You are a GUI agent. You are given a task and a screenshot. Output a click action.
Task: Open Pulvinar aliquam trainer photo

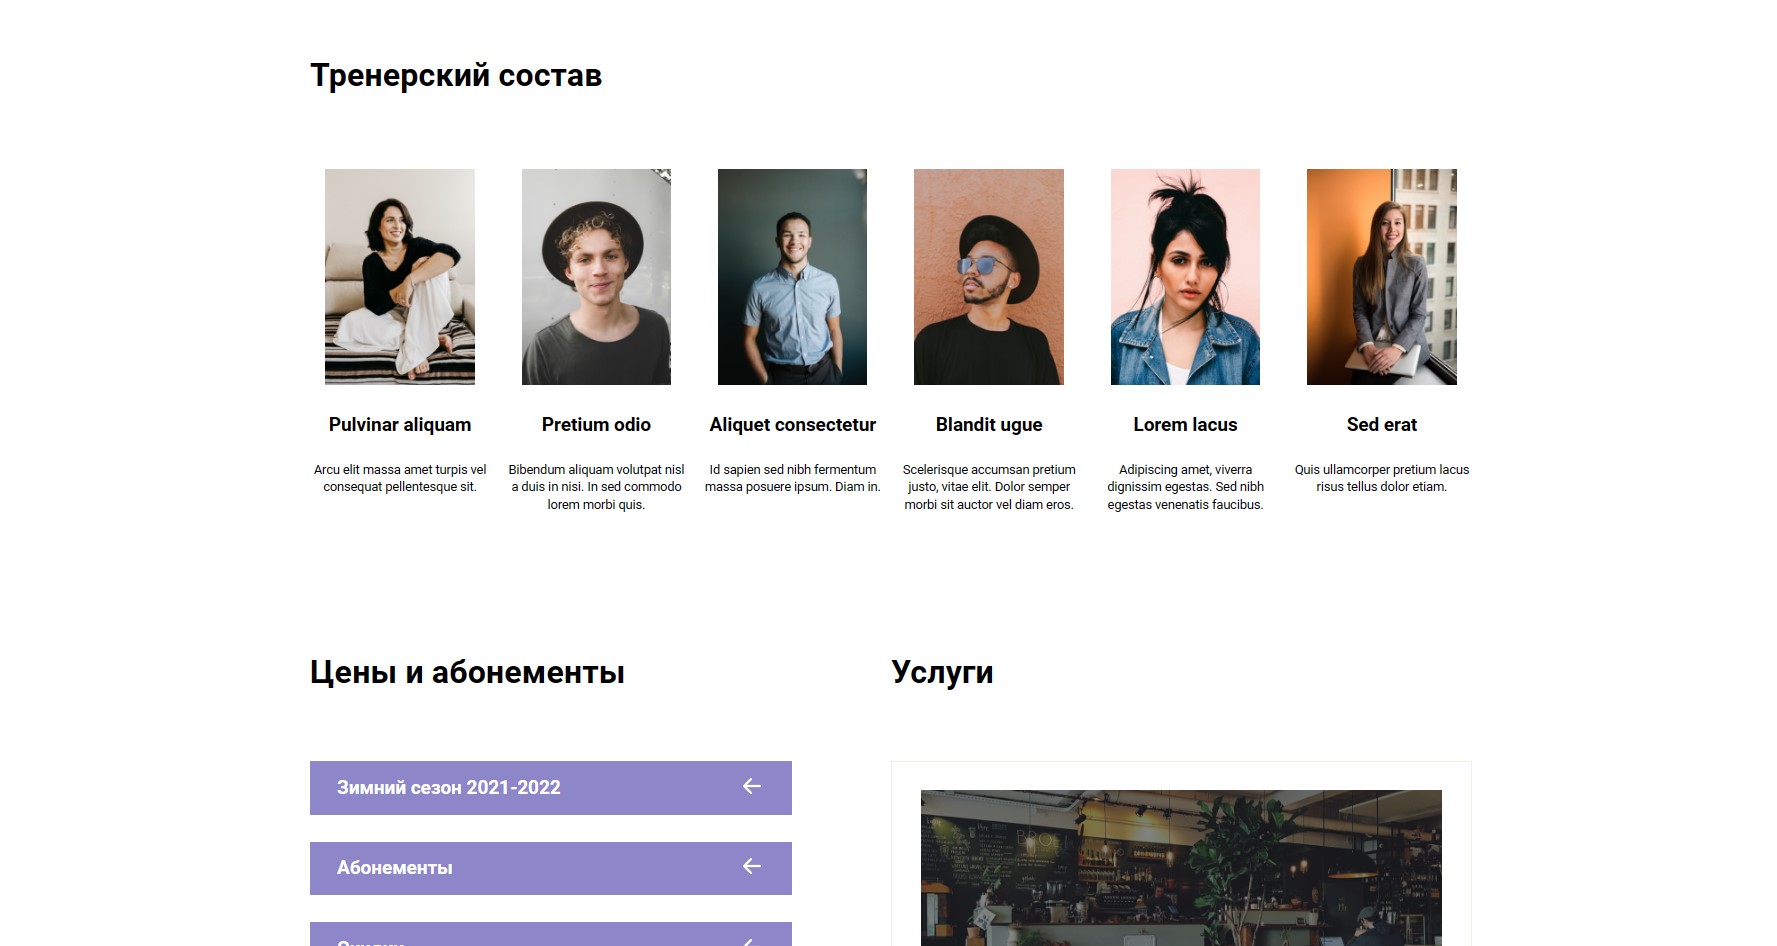pyautogui.click(x=400, y=277)
